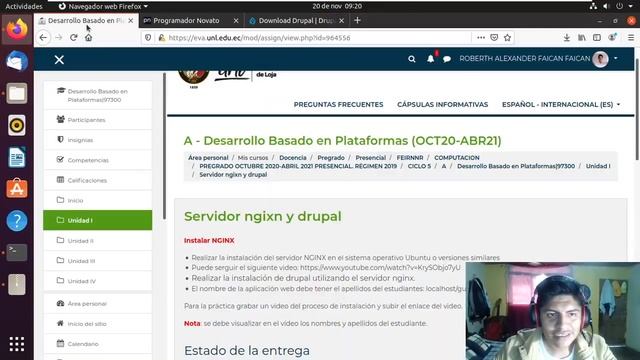Open Calificaciones in sidebar
640x360 pixels.
[98, 180]
